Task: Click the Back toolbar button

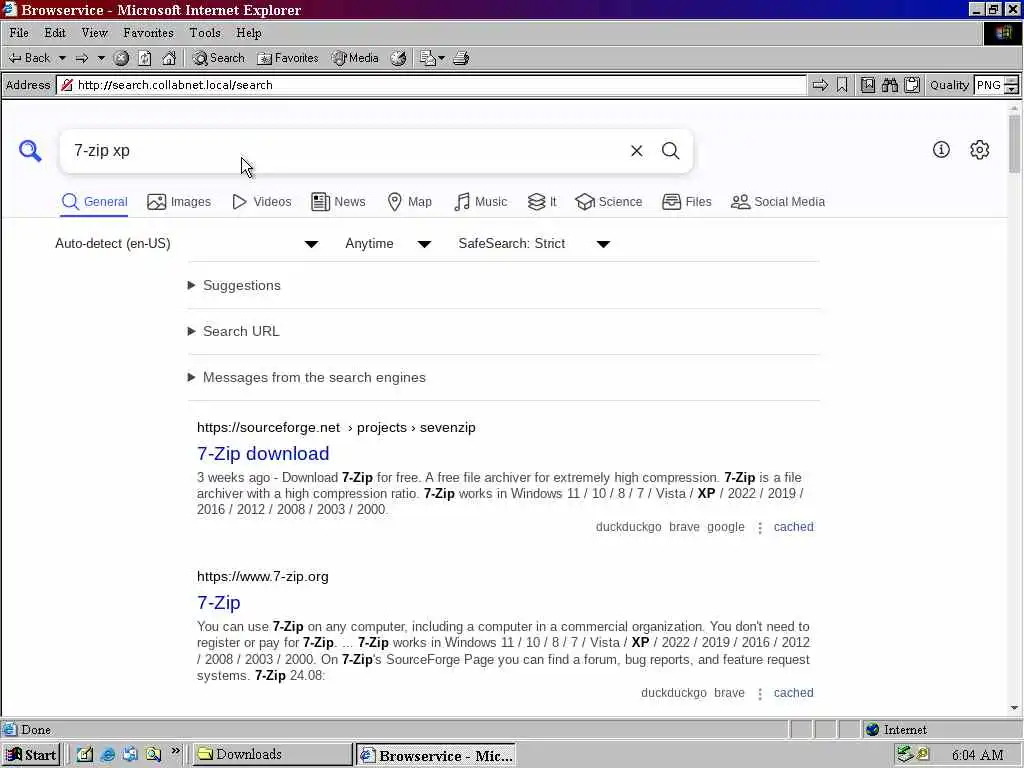Action: (x=29, y=58)
